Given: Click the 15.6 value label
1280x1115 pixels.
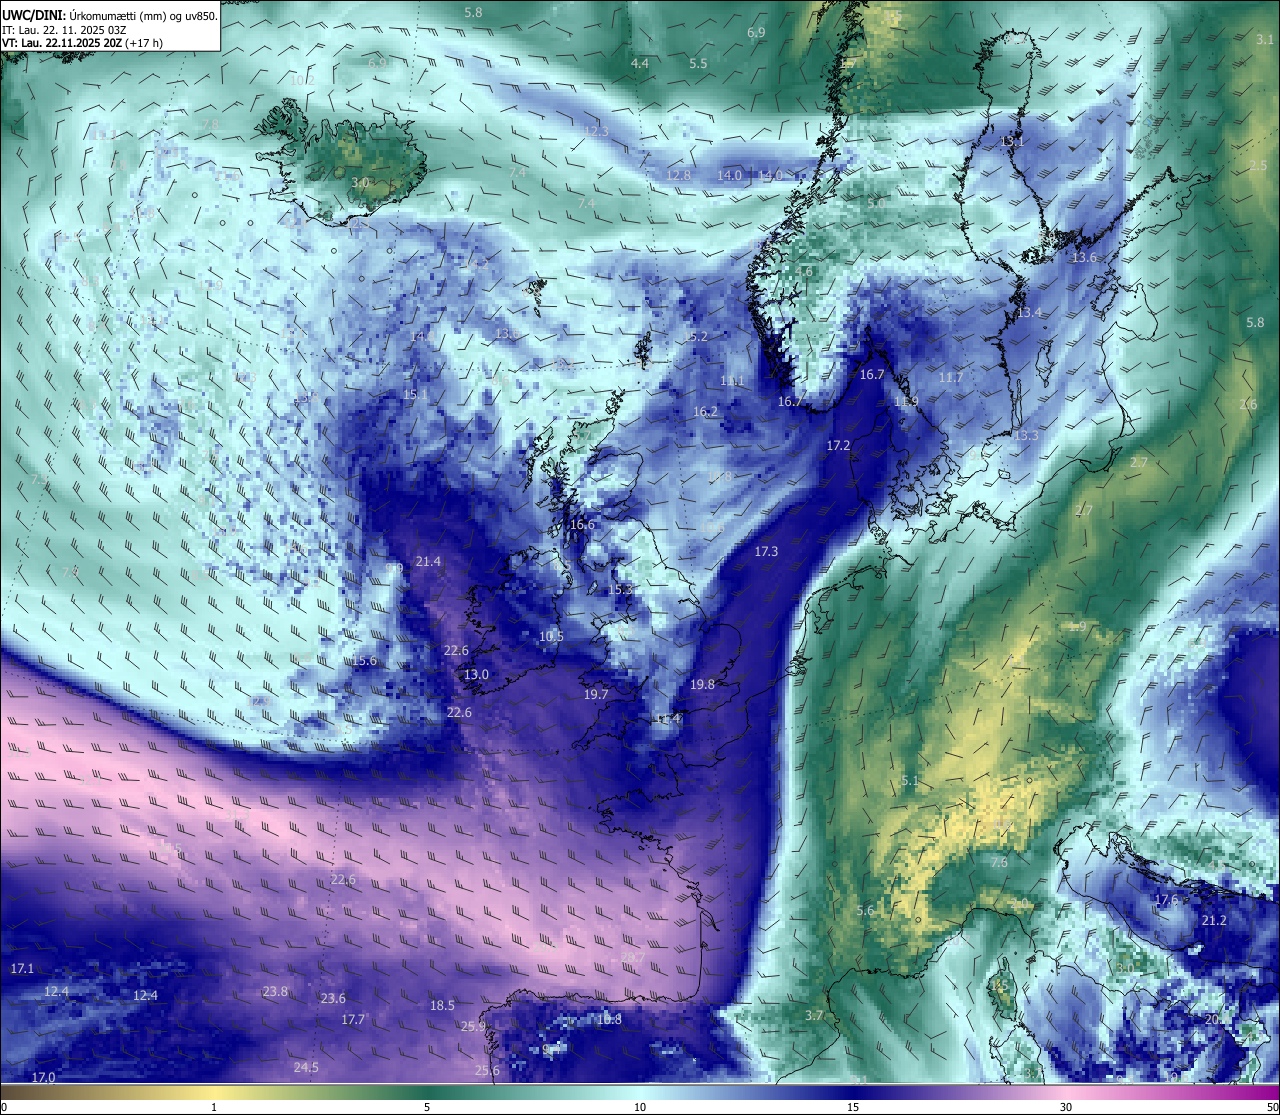Looking at the screenshot, I should (364, 661).
